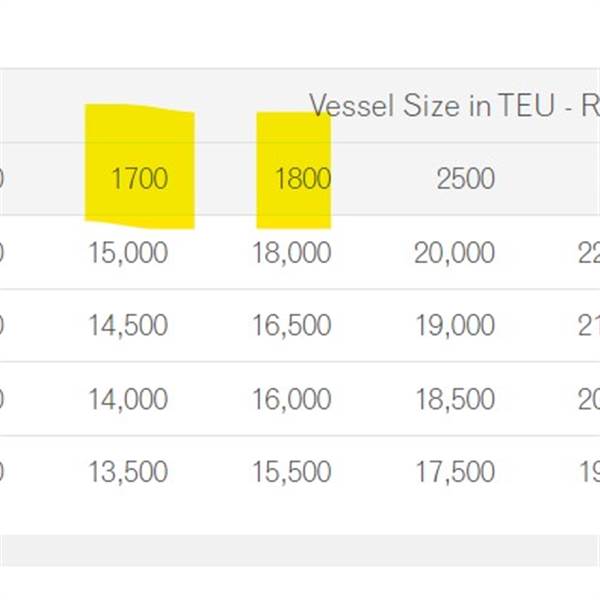Screen dimensions: 600x600
Task: Click the 17,500 table cell
Action: [454, 472]
